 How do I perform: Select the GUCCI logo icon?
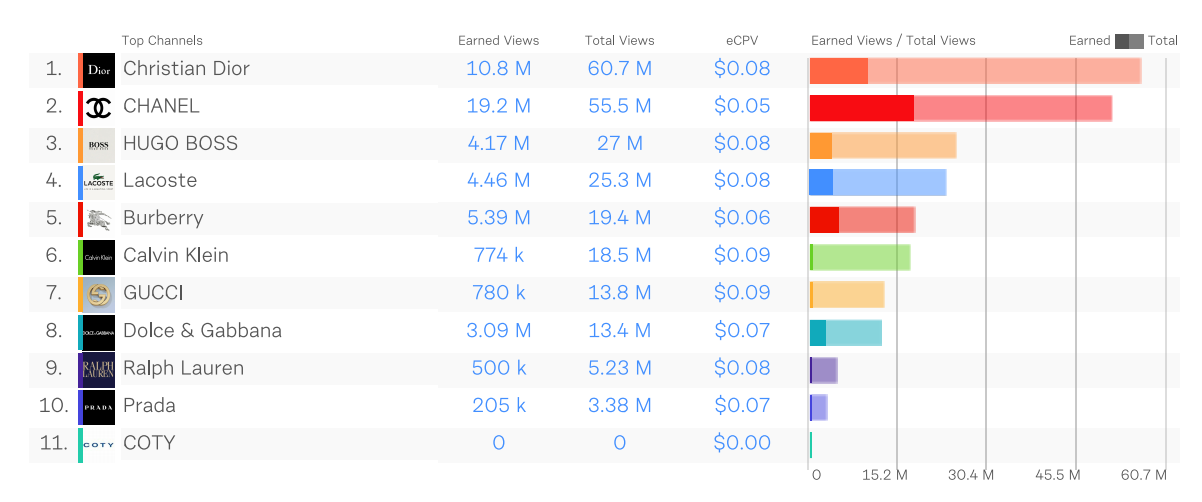point(98,294)
